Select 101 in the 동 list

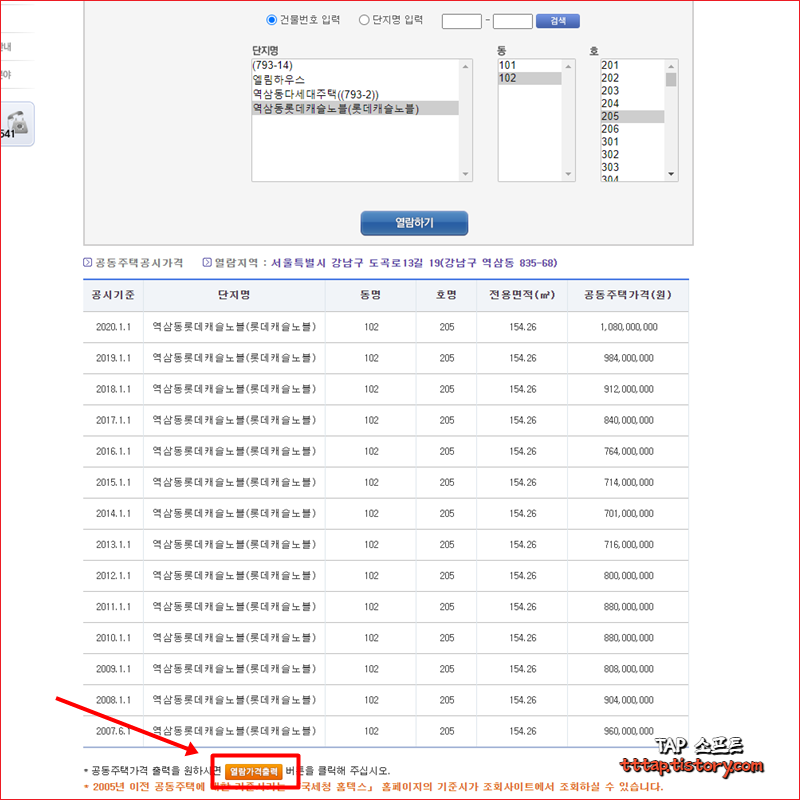(530, 65)
